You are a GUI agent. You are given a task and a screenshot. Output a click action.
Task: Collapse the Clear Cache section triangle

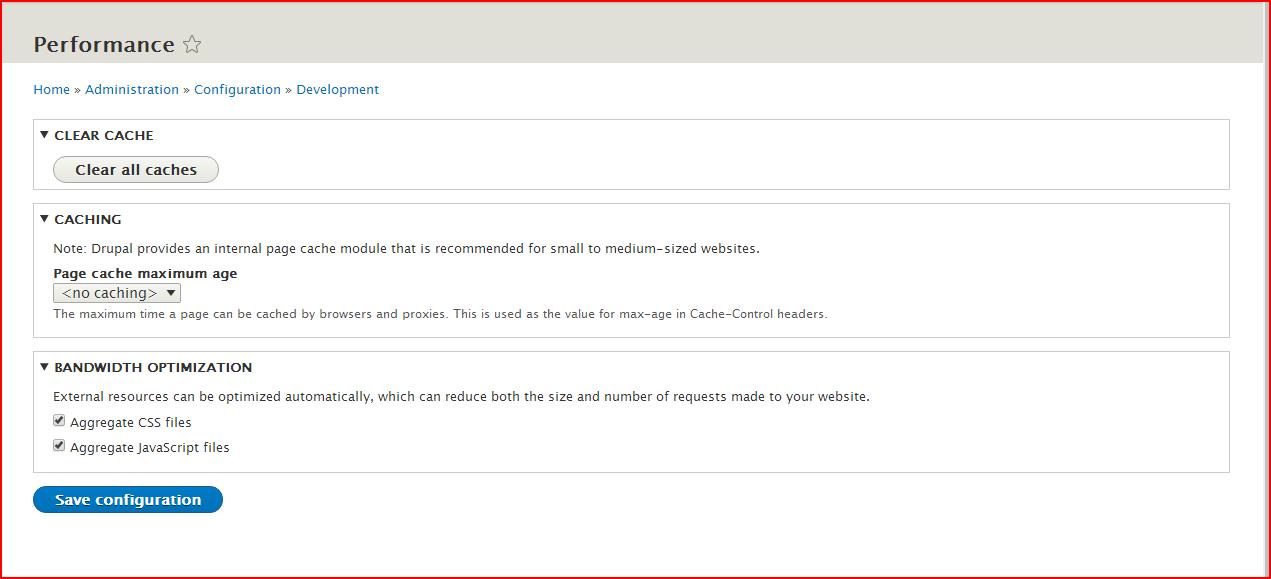44,134
